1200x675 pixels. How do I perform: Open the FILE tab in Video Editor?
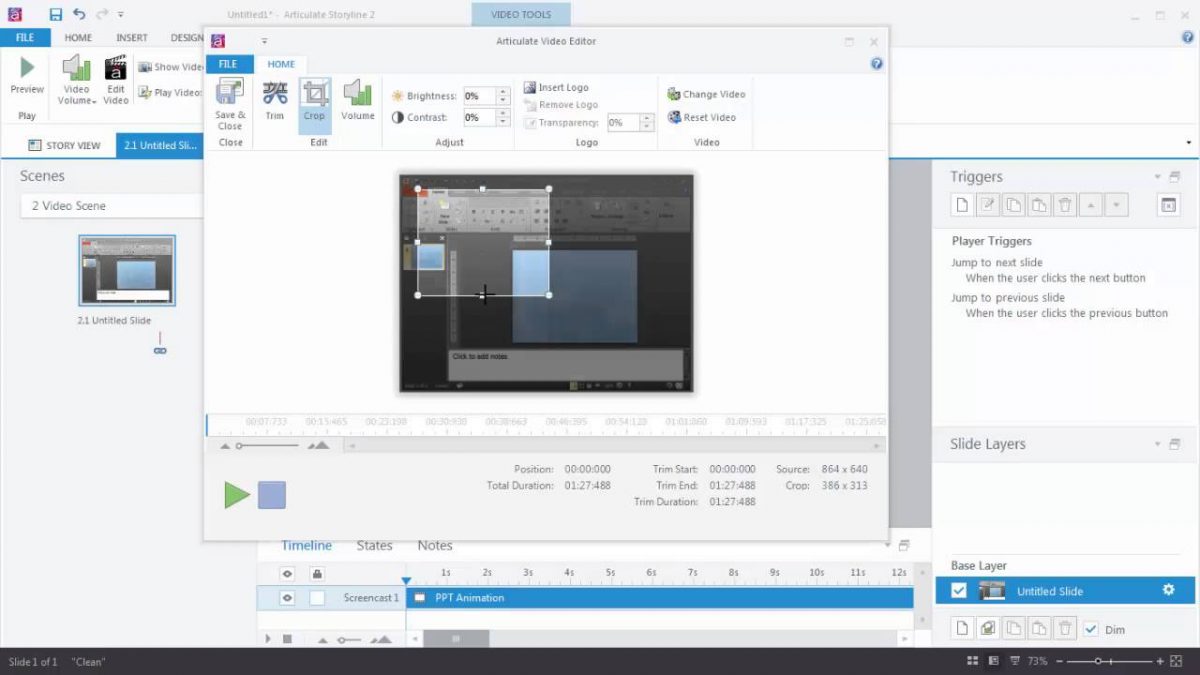click(228, 63)
